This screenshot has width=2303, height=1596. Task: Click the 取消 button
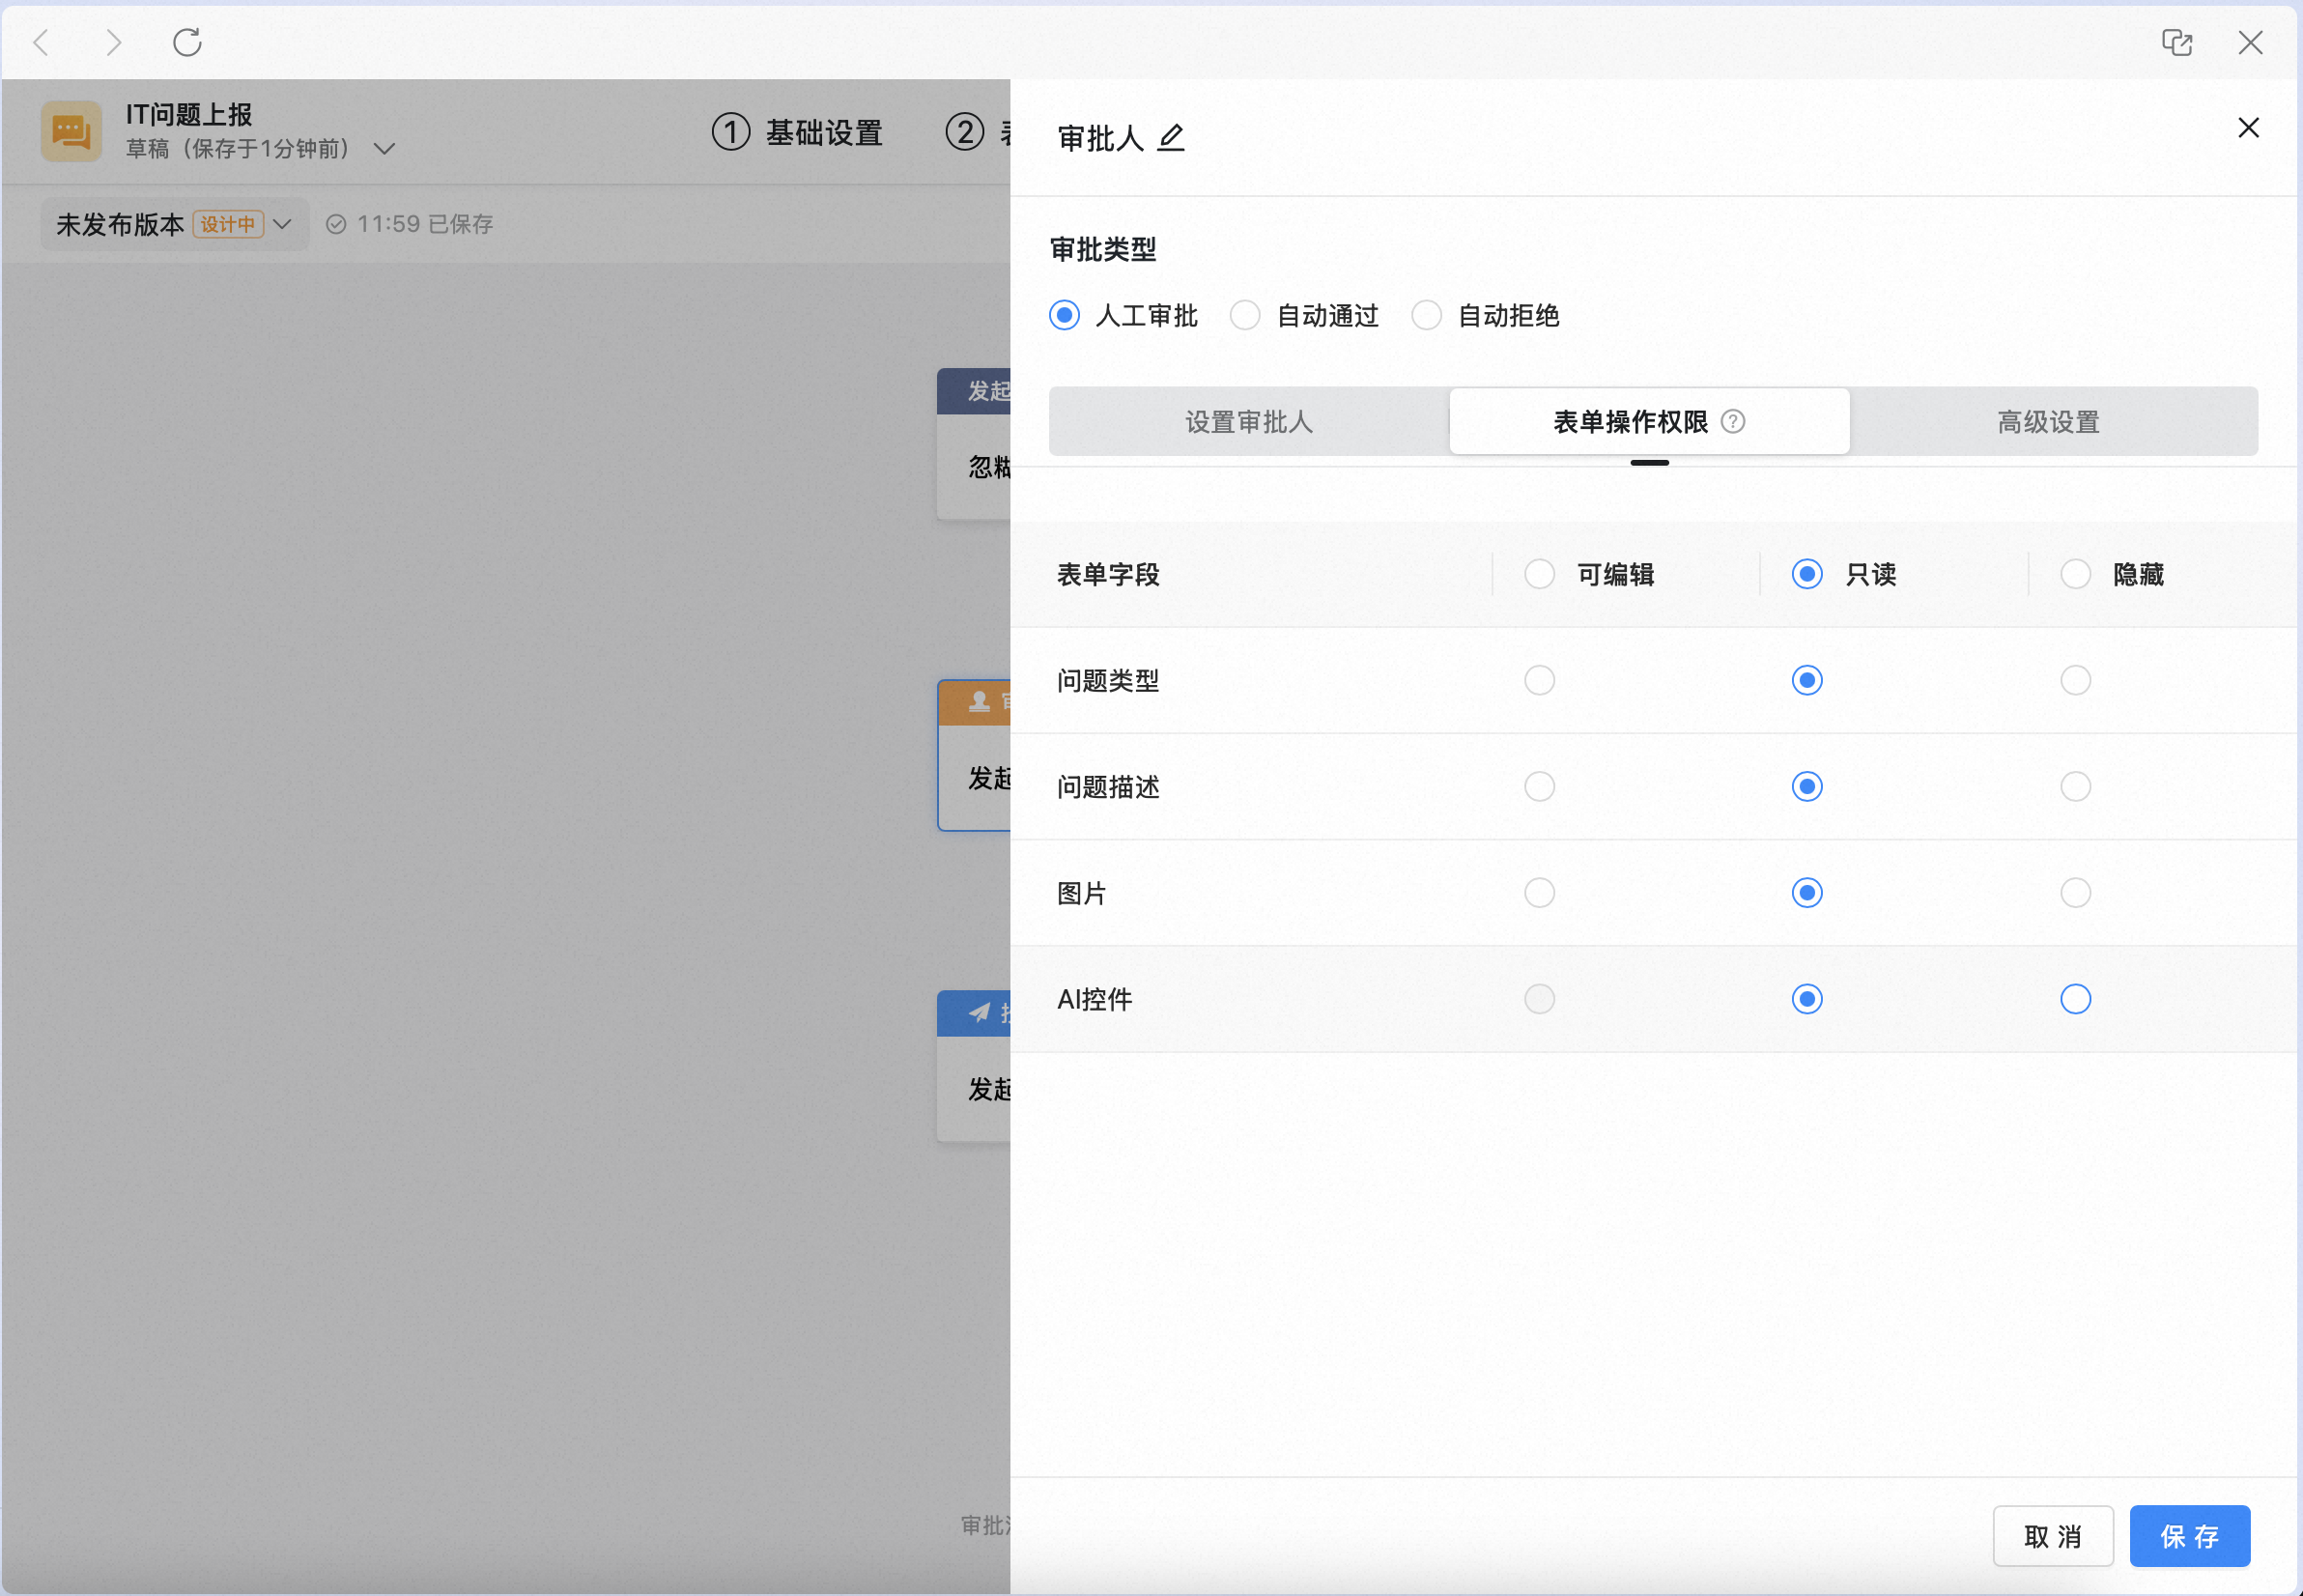click(2052, 1536)
